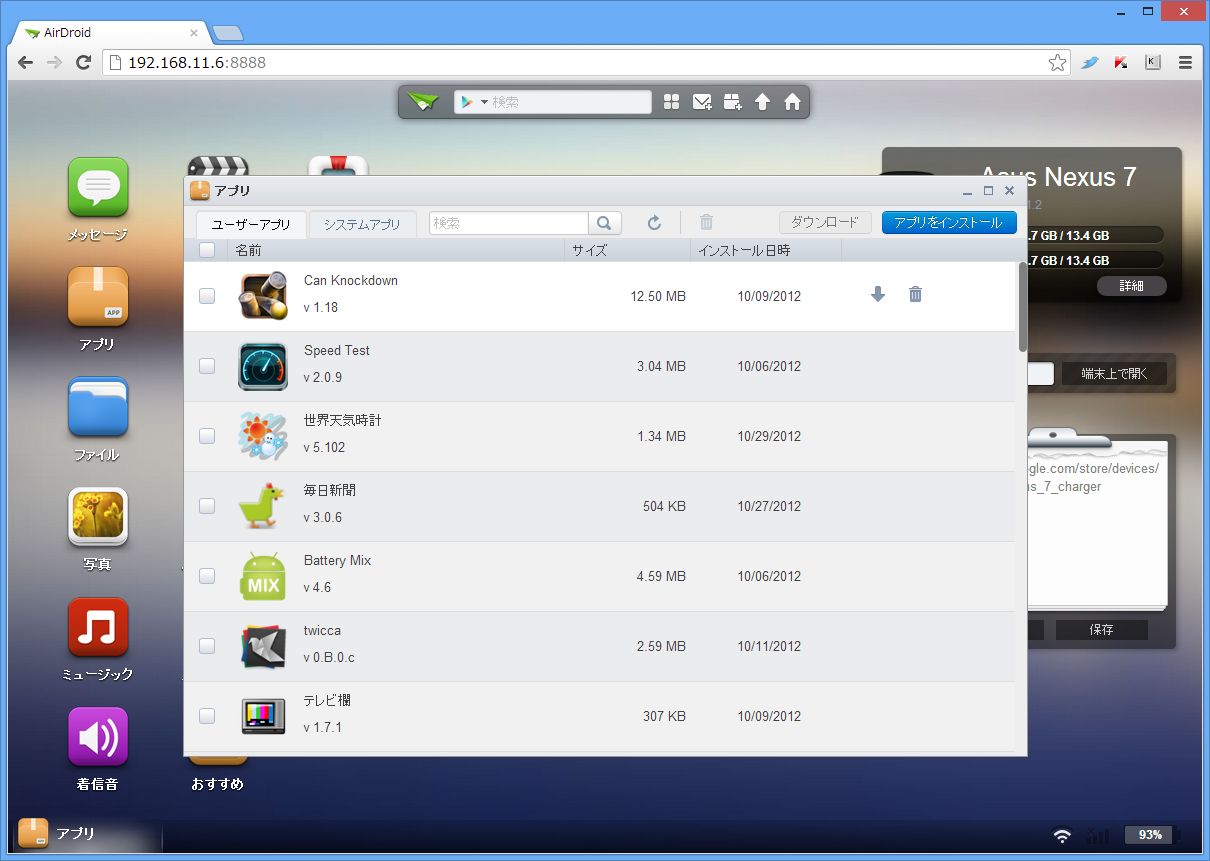Click the ダウンロード button
The width and height of the screenshot is (1210, 861).
point(825,223)
